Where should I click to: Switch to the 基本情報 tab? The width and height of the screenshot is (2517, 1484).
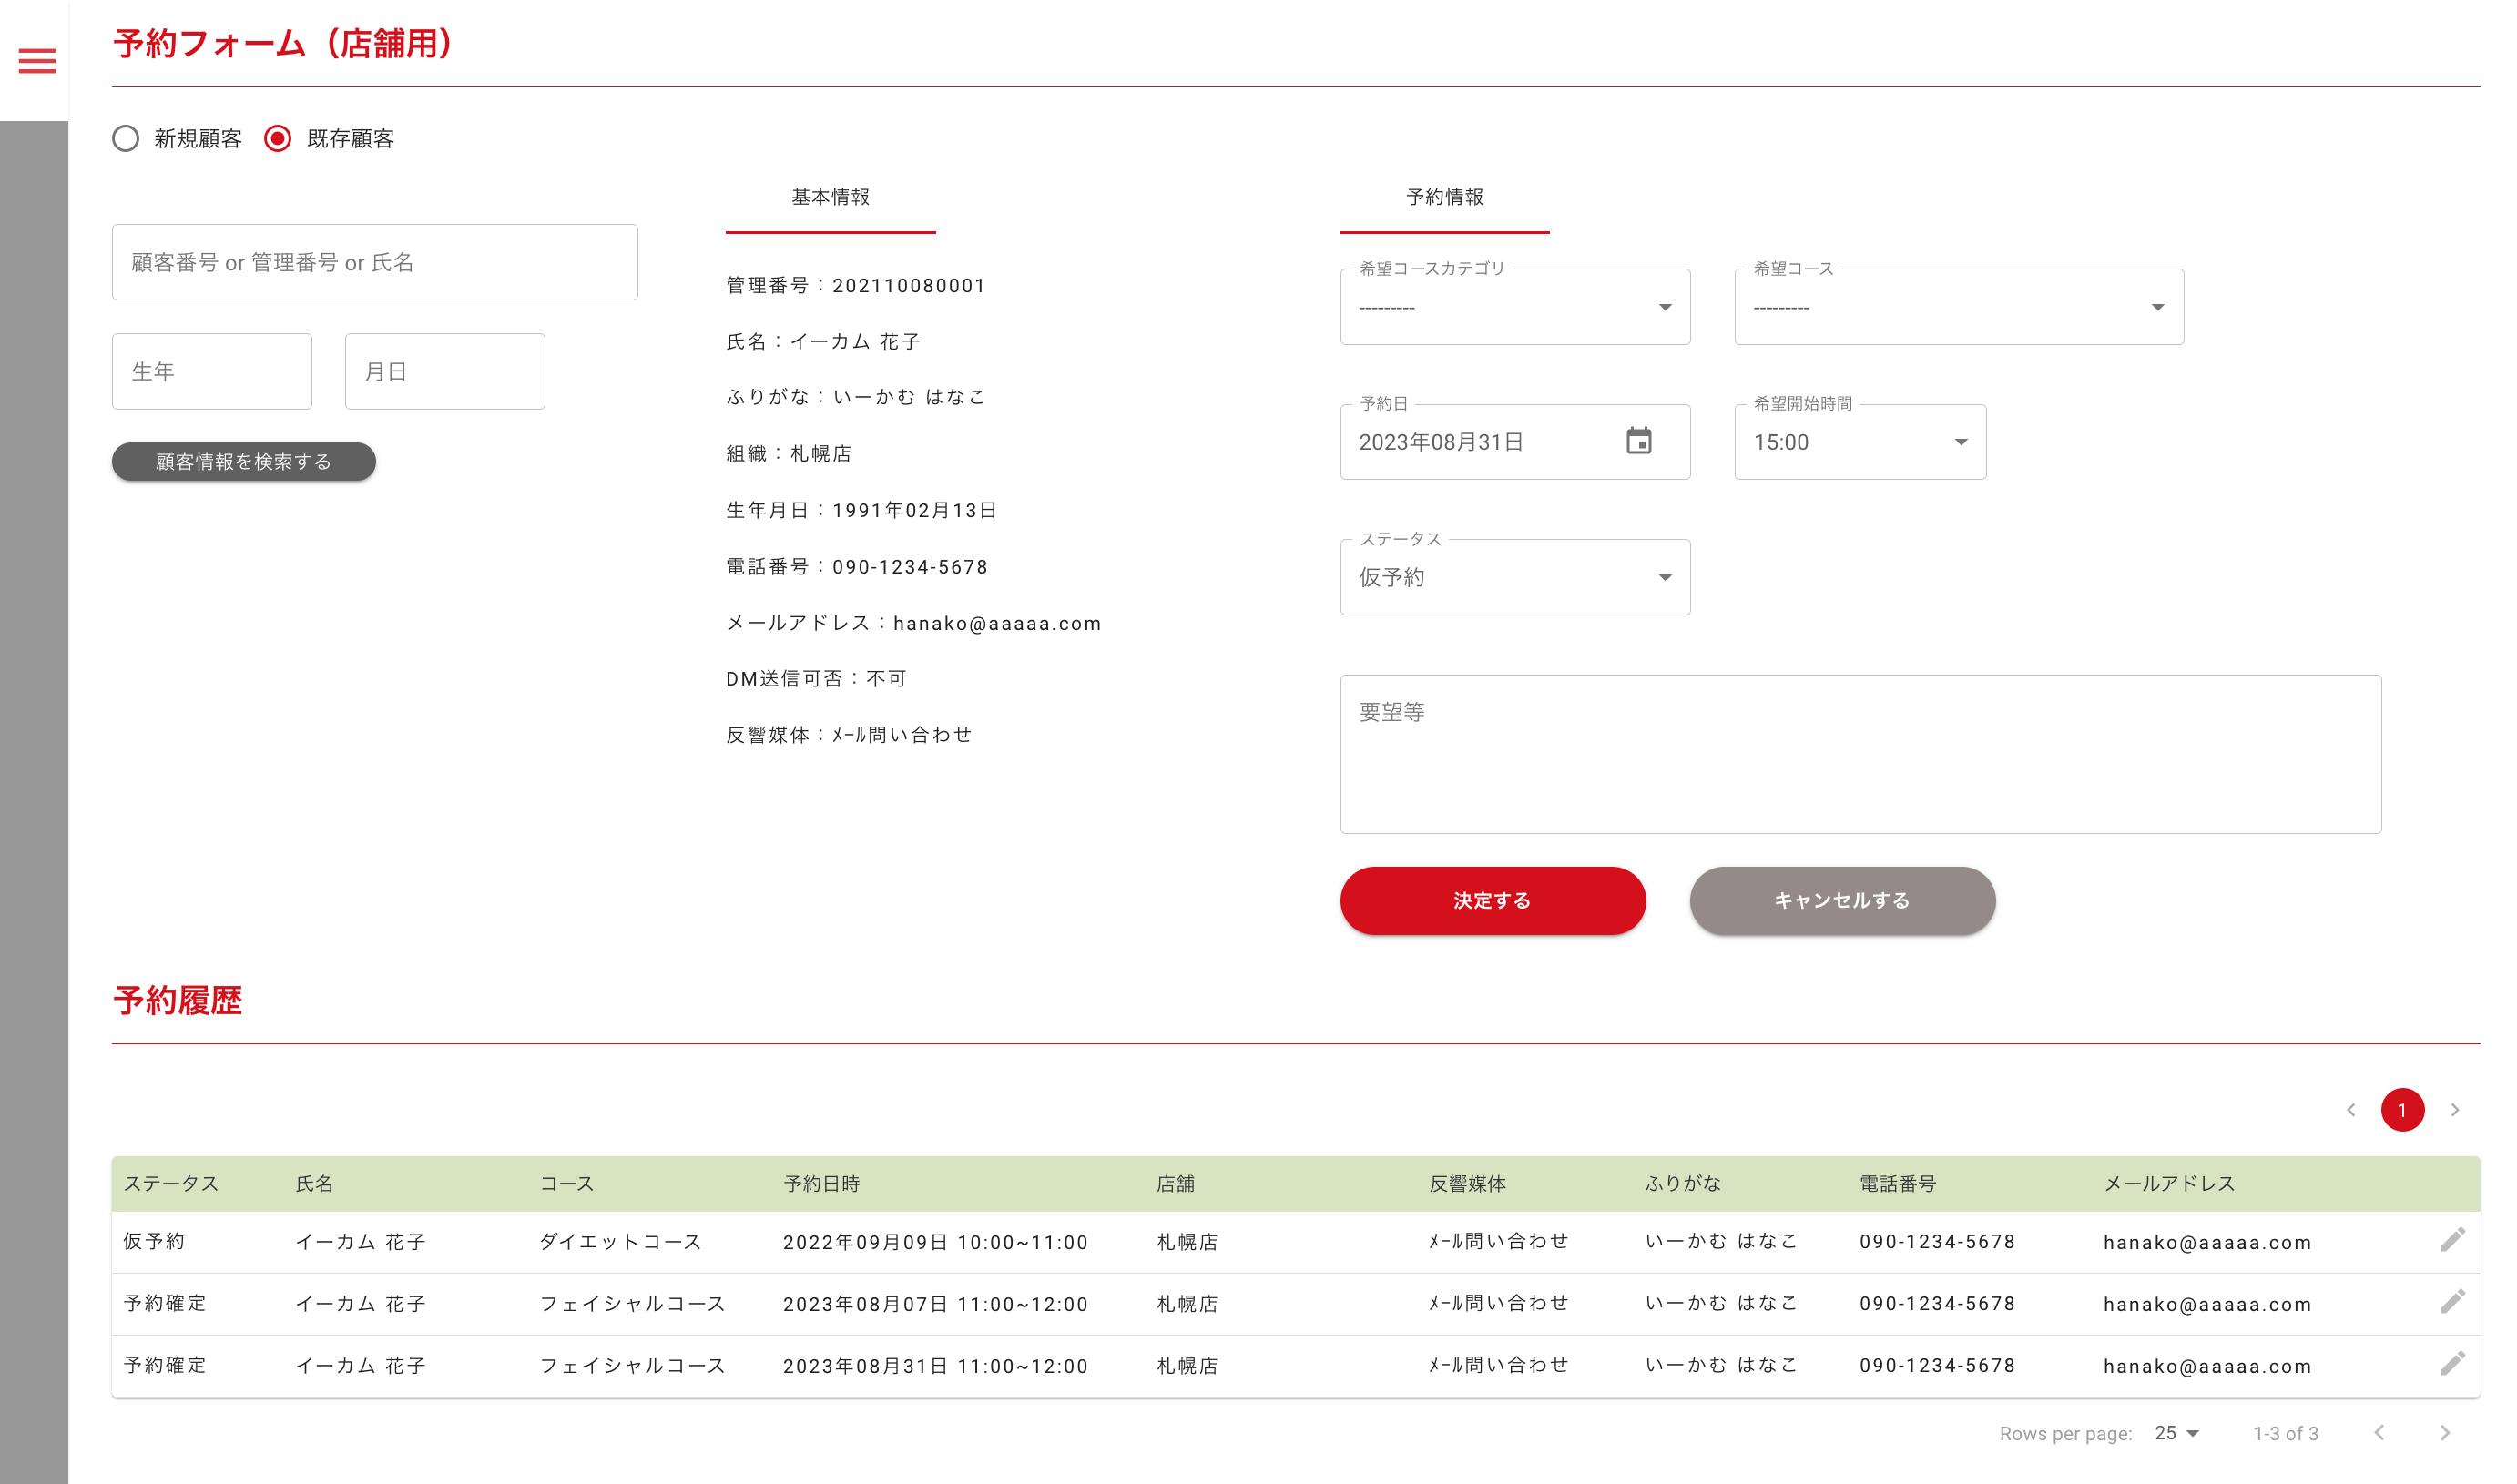tap(830, 197)
